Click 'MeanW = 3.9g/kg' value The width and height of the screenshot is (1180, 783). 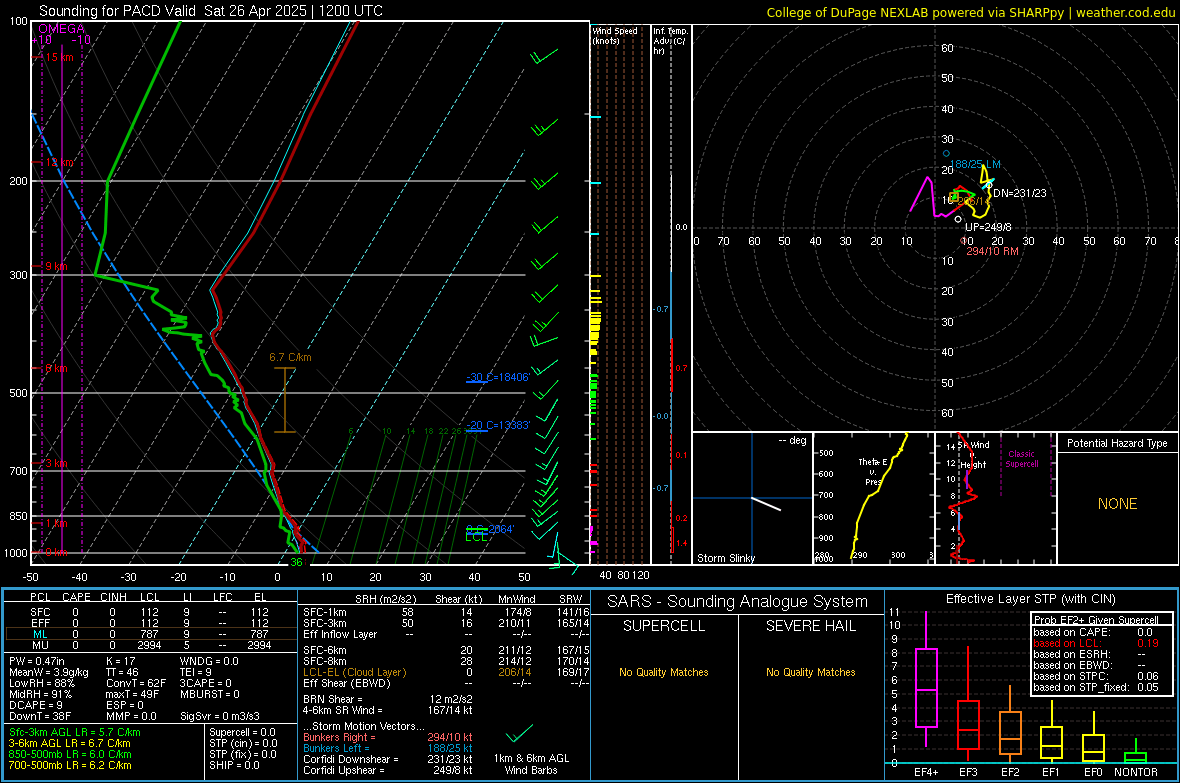pyautogui.click(x=49, y=672)
